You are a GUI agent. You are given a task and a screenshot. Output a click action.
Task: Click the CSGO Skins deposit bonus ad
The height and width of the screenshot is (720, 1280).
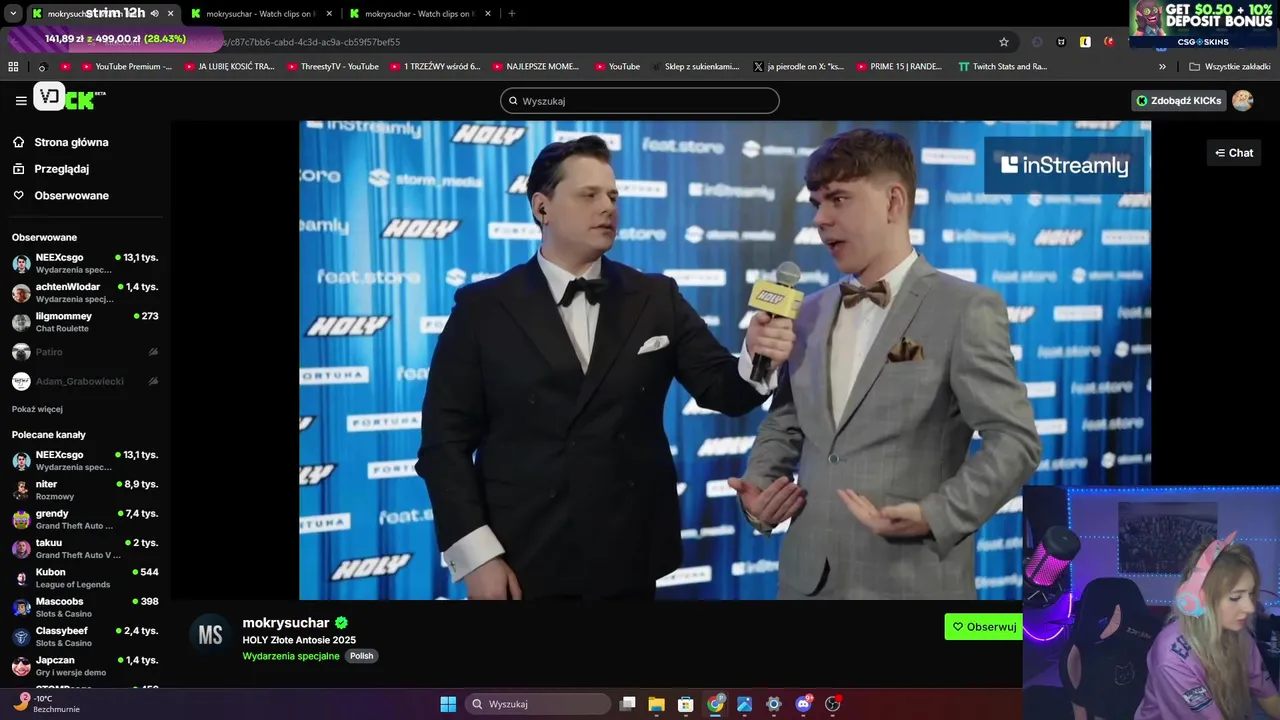click(x=1204, y=23)
